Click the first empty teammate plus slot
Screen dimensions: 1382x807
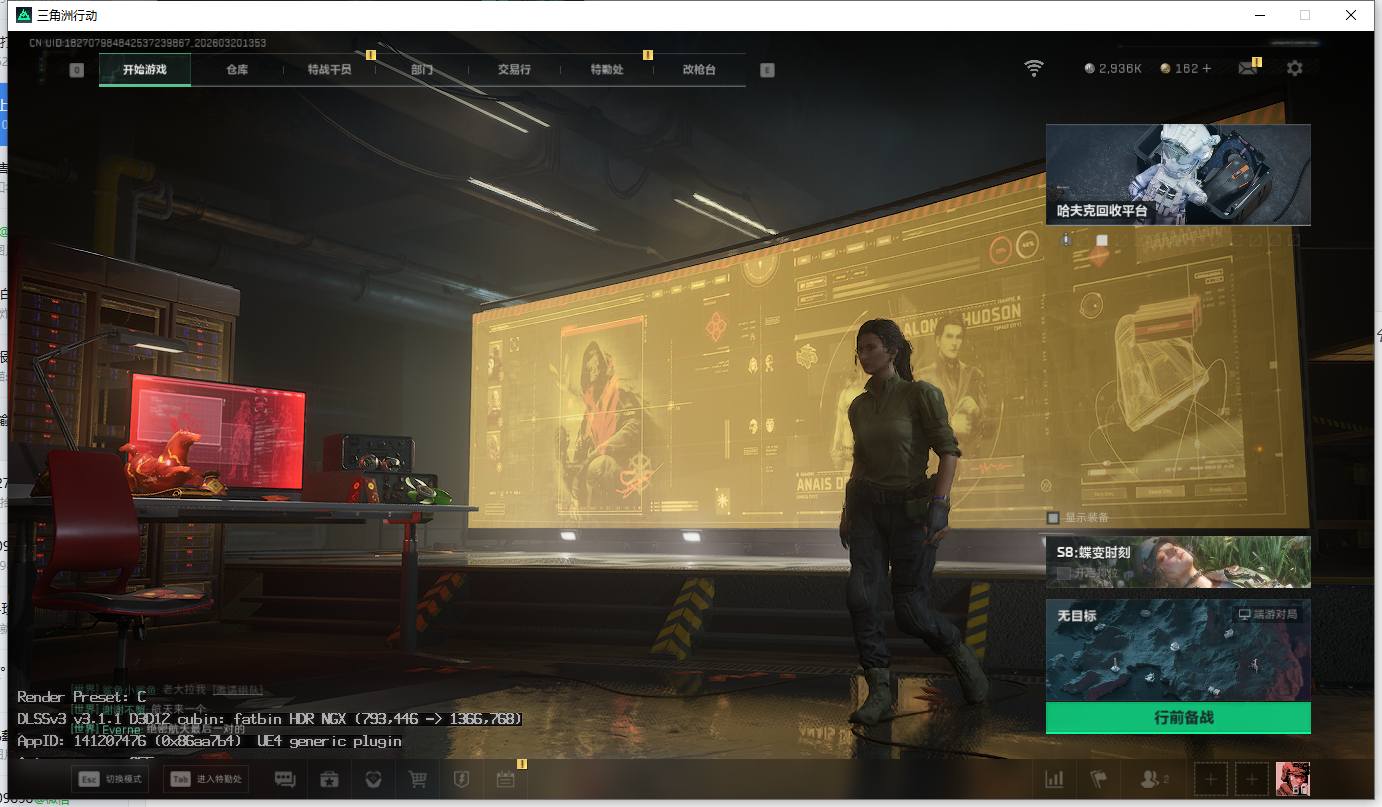[x=1211, y=779]
